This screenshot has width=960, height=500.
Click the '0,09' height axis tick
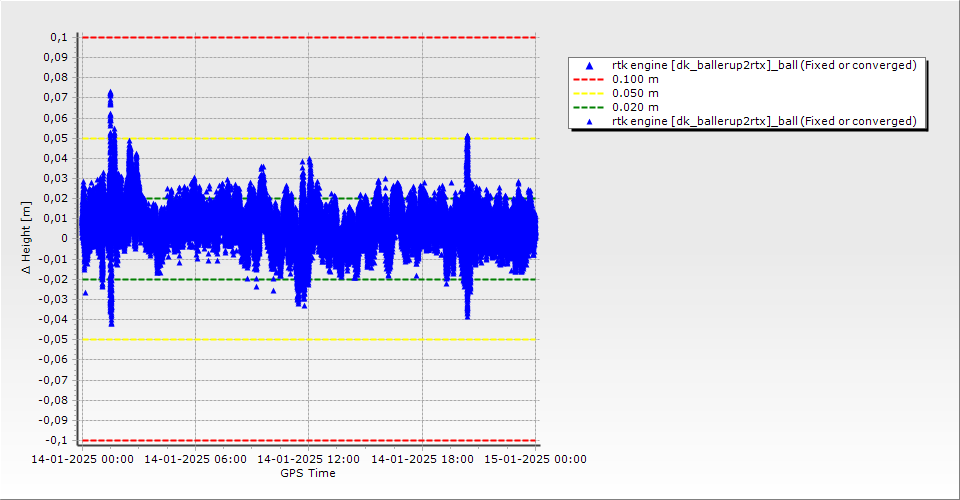pos(56,58)
